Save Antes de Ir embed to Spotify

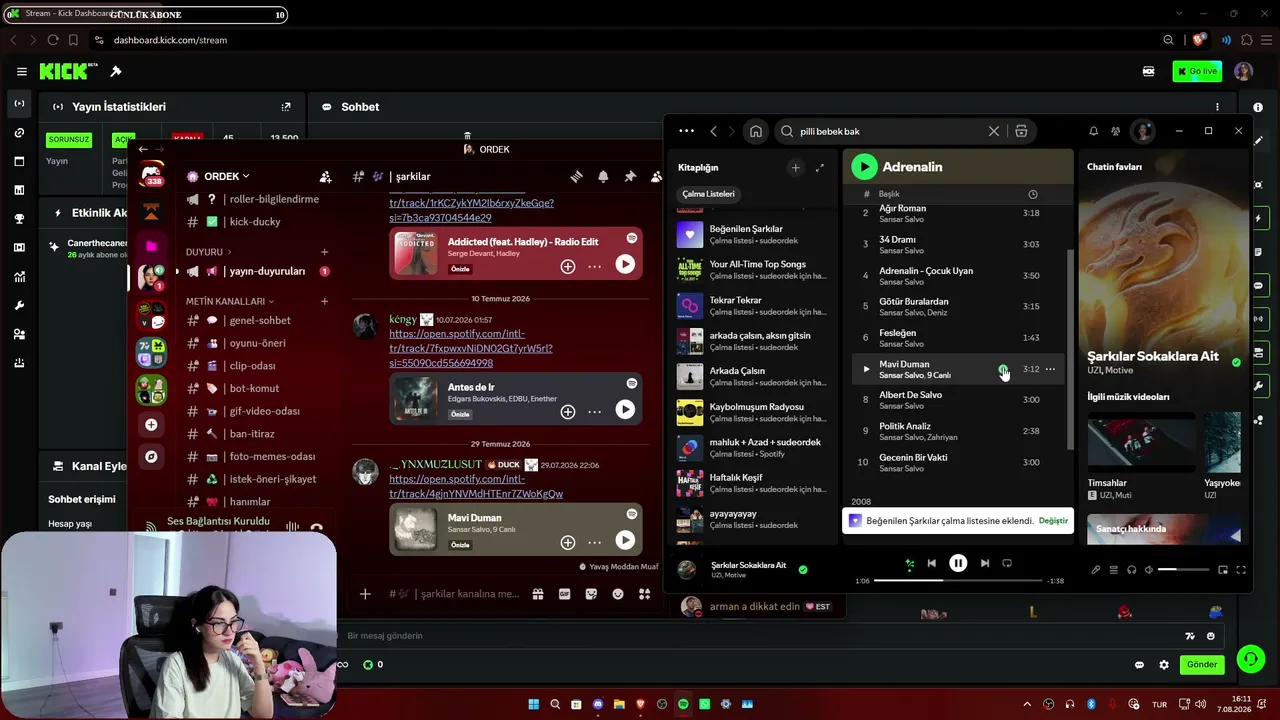(x=568, y=411)
